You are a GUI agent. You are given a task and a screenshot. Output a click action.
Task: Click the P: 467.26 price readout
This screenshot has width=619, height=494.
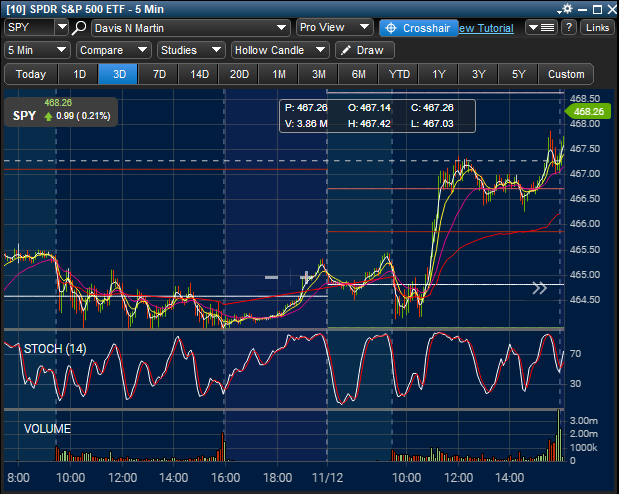tap(306, 107)
